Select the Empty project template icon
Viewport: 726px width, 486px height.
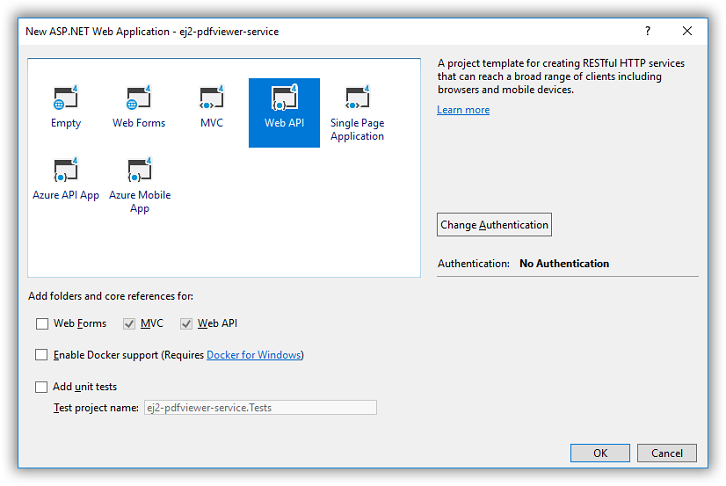pos(66,98)
